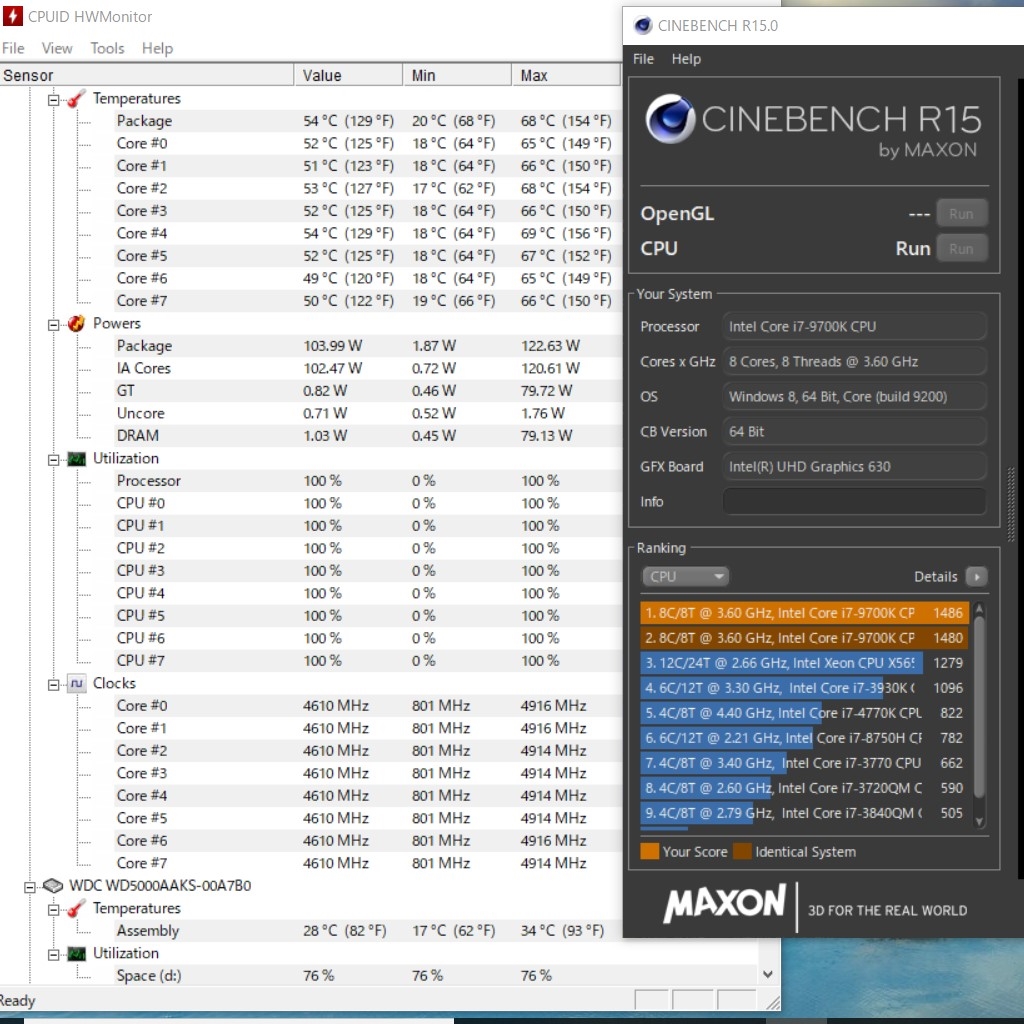Select the i7-8750H ranking entry 782
Image resolution: width=1024 pixels, height=1024 pixels.
804,738
